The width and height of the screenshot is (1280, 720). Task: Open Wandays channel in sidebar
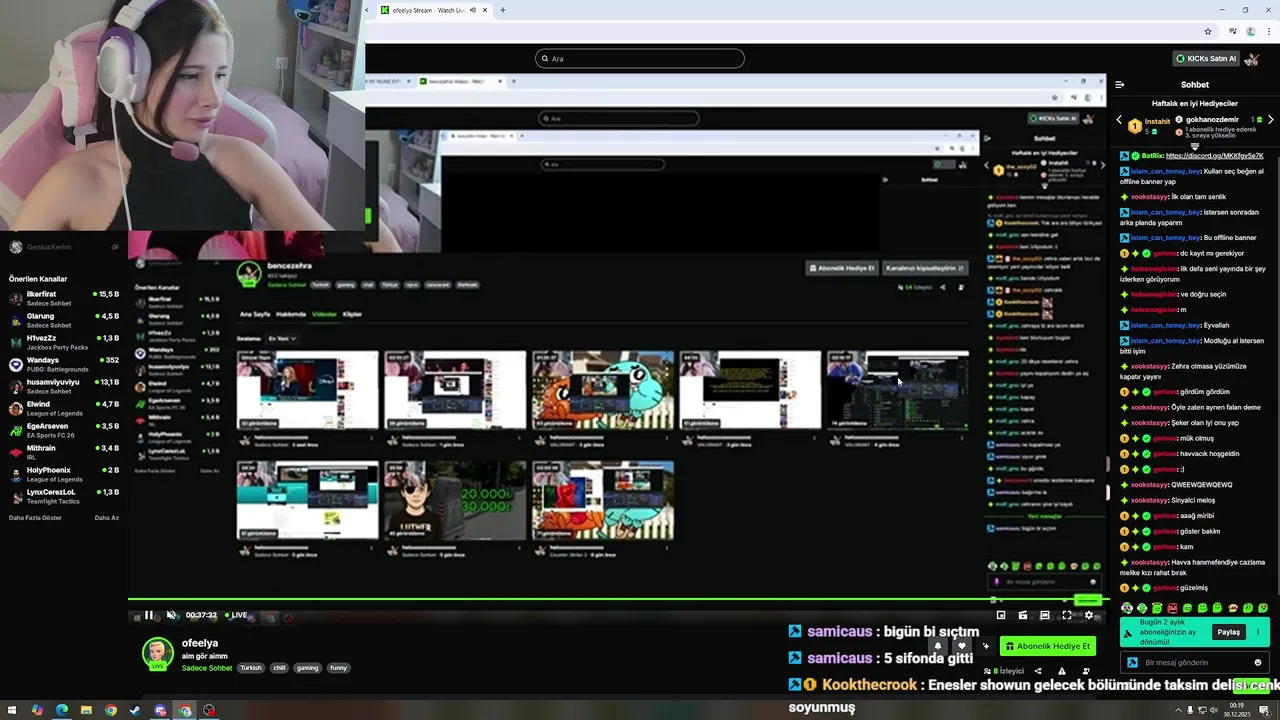pos(64,365)
